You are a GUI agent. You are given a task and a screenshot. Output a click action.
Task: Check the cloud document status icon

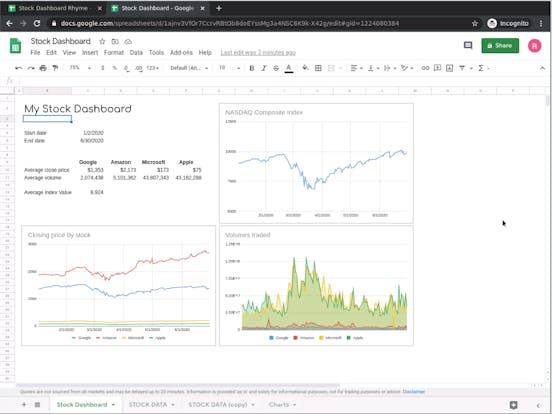tap(128, 42)
